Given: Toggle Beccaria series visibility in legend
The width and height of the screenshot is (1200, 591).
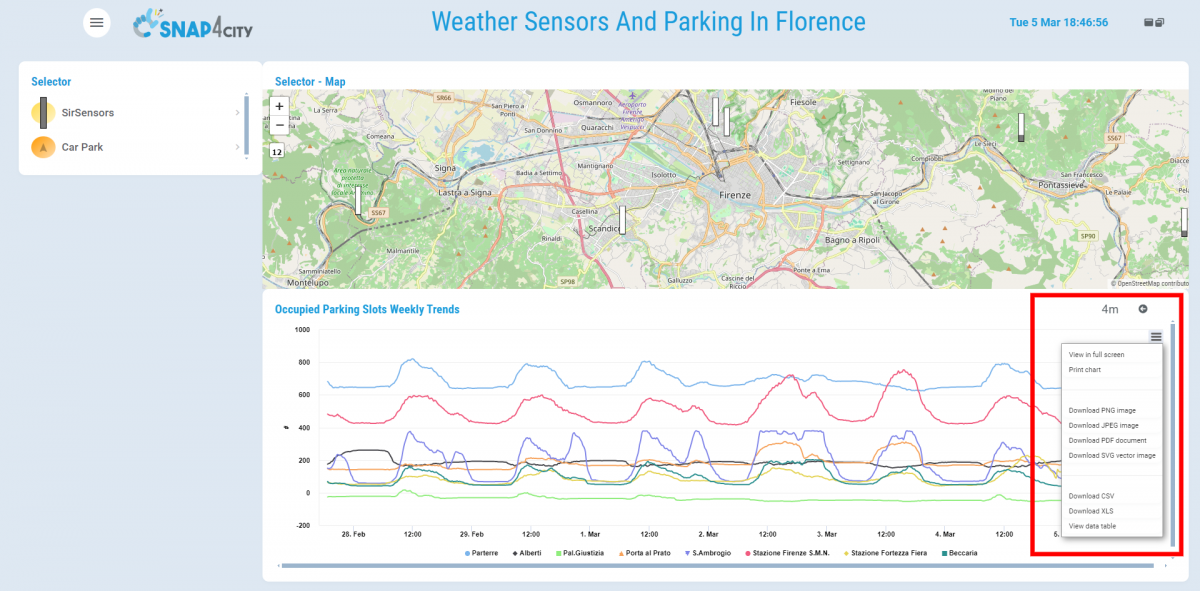Looking at the screenshot, I should (x=953, y=553).
